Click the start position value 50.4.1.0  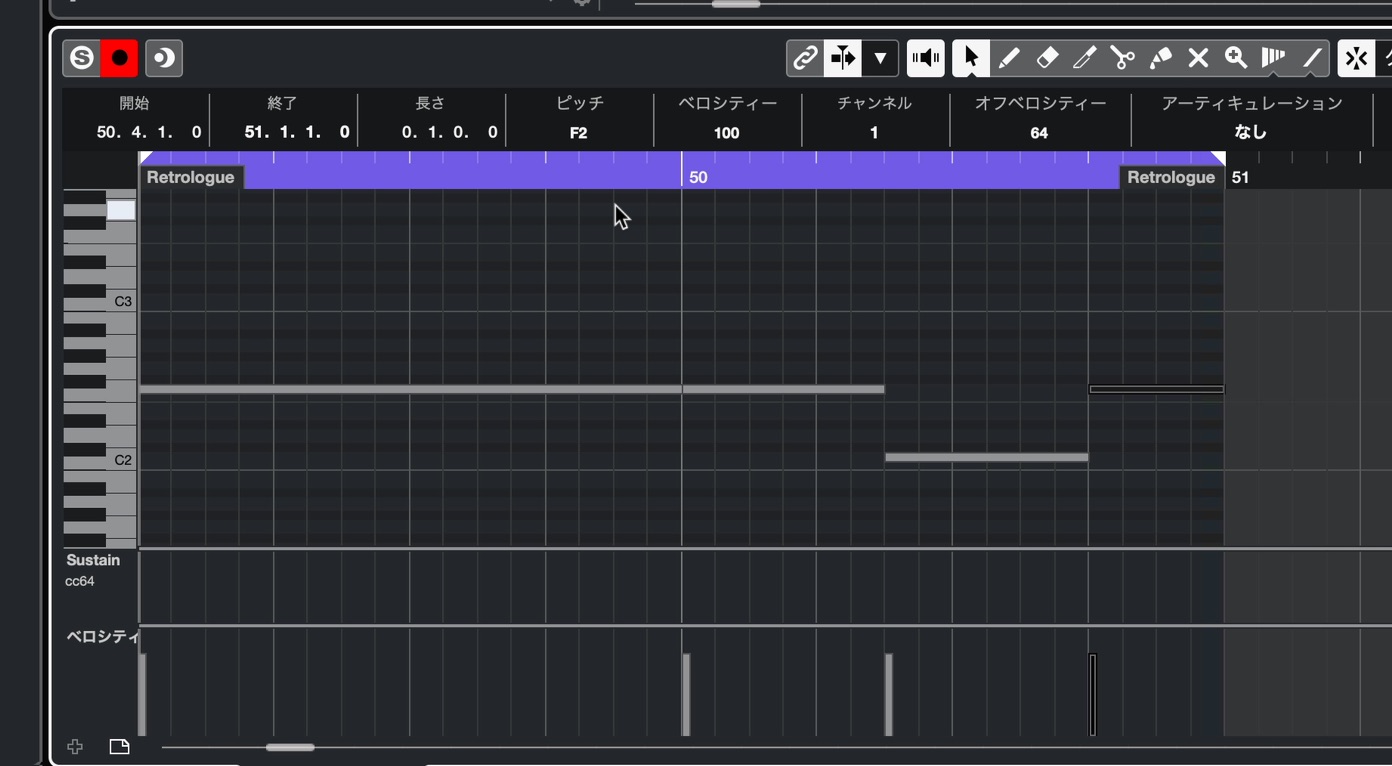click(149, 132)
